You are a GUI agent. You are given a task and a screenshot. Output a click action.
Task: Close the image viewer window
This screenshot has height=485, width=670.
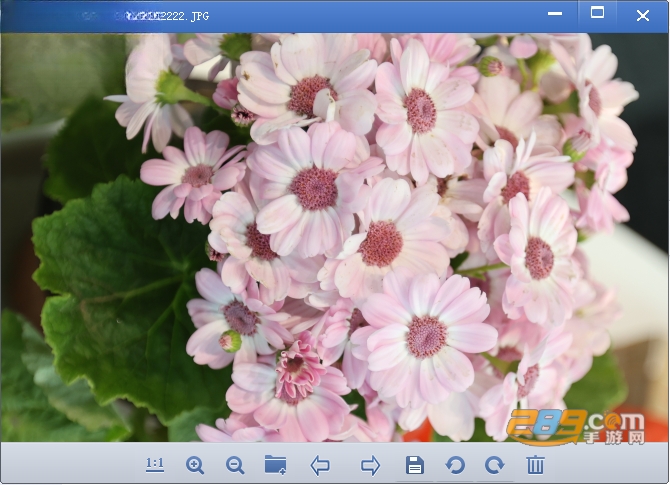(x=643, y=16)
